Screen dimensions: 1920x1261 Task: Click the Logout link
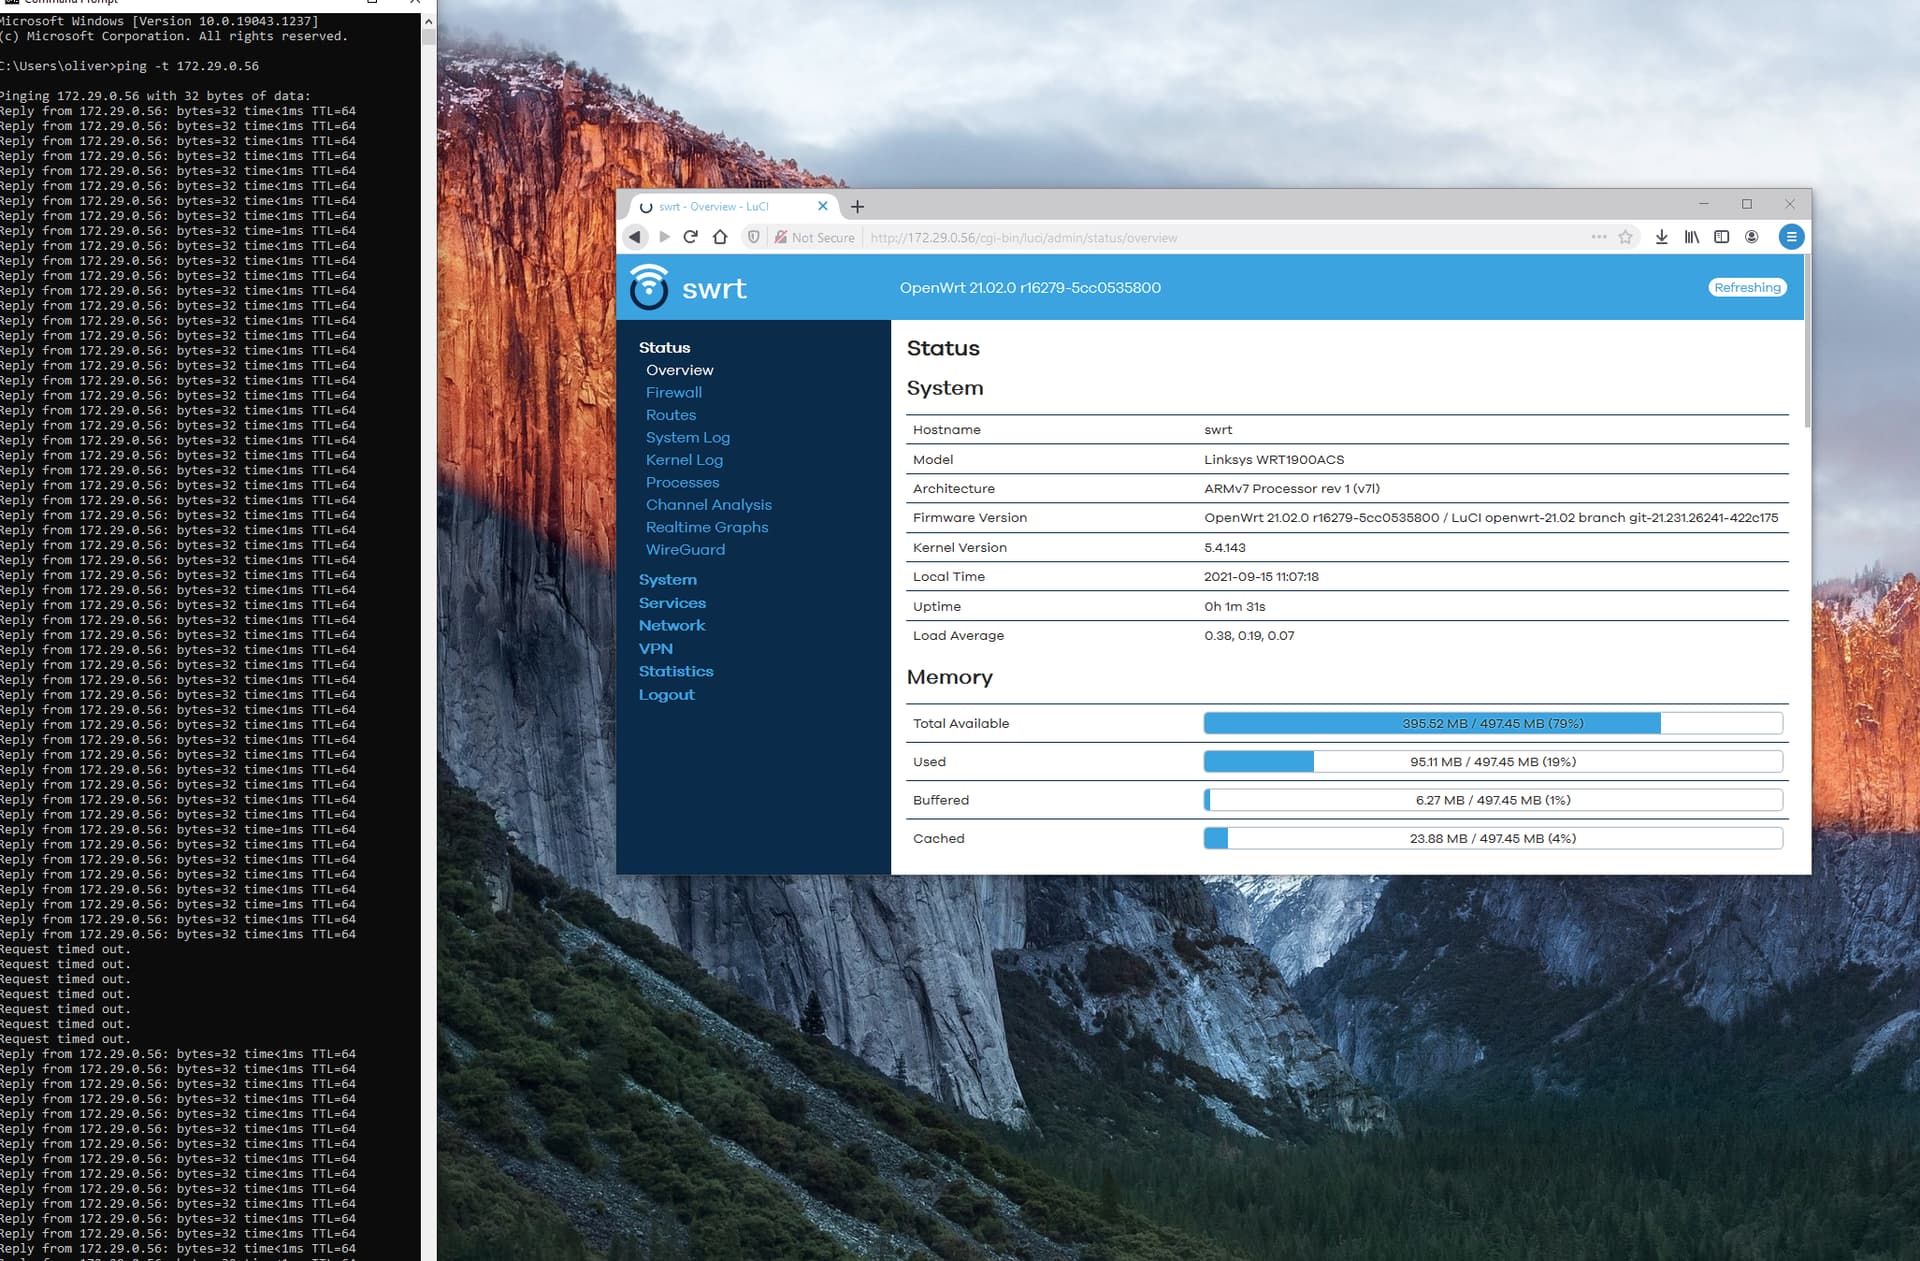666,695
